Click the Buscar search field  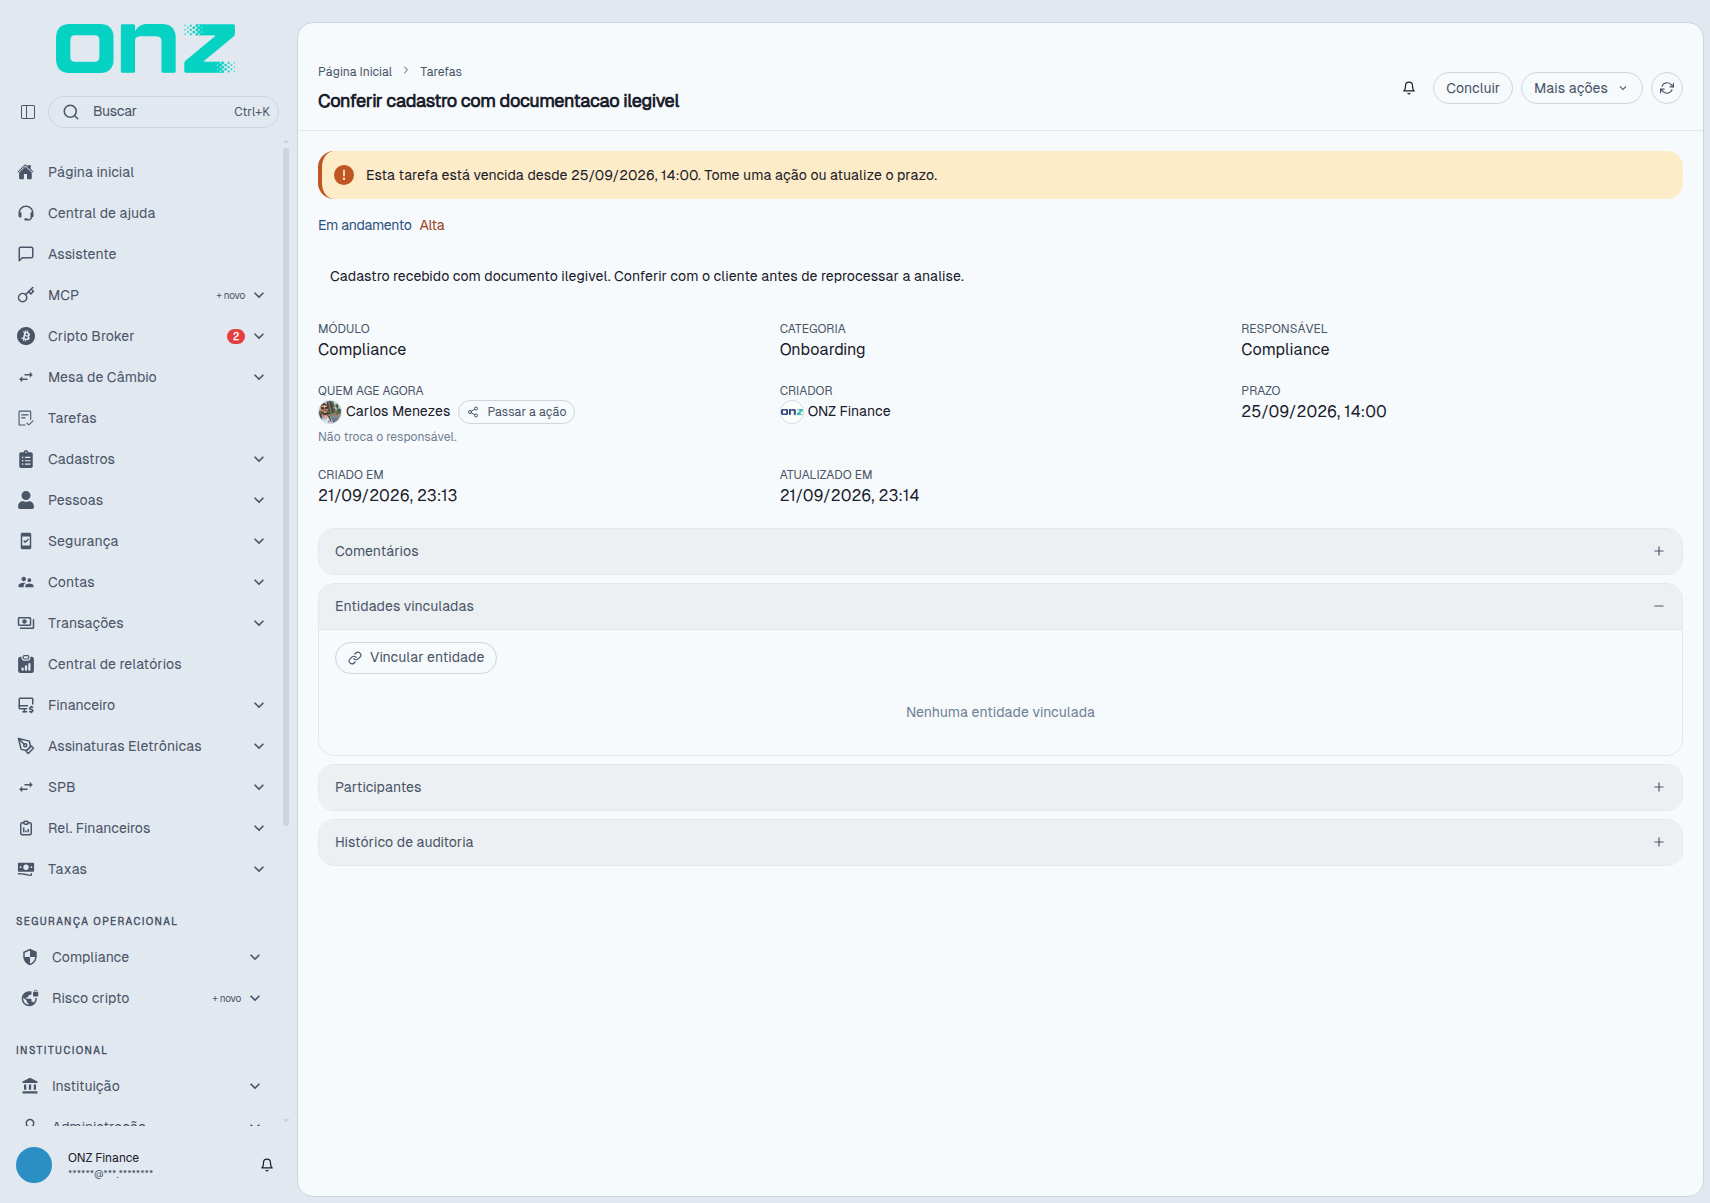point(163,112)
